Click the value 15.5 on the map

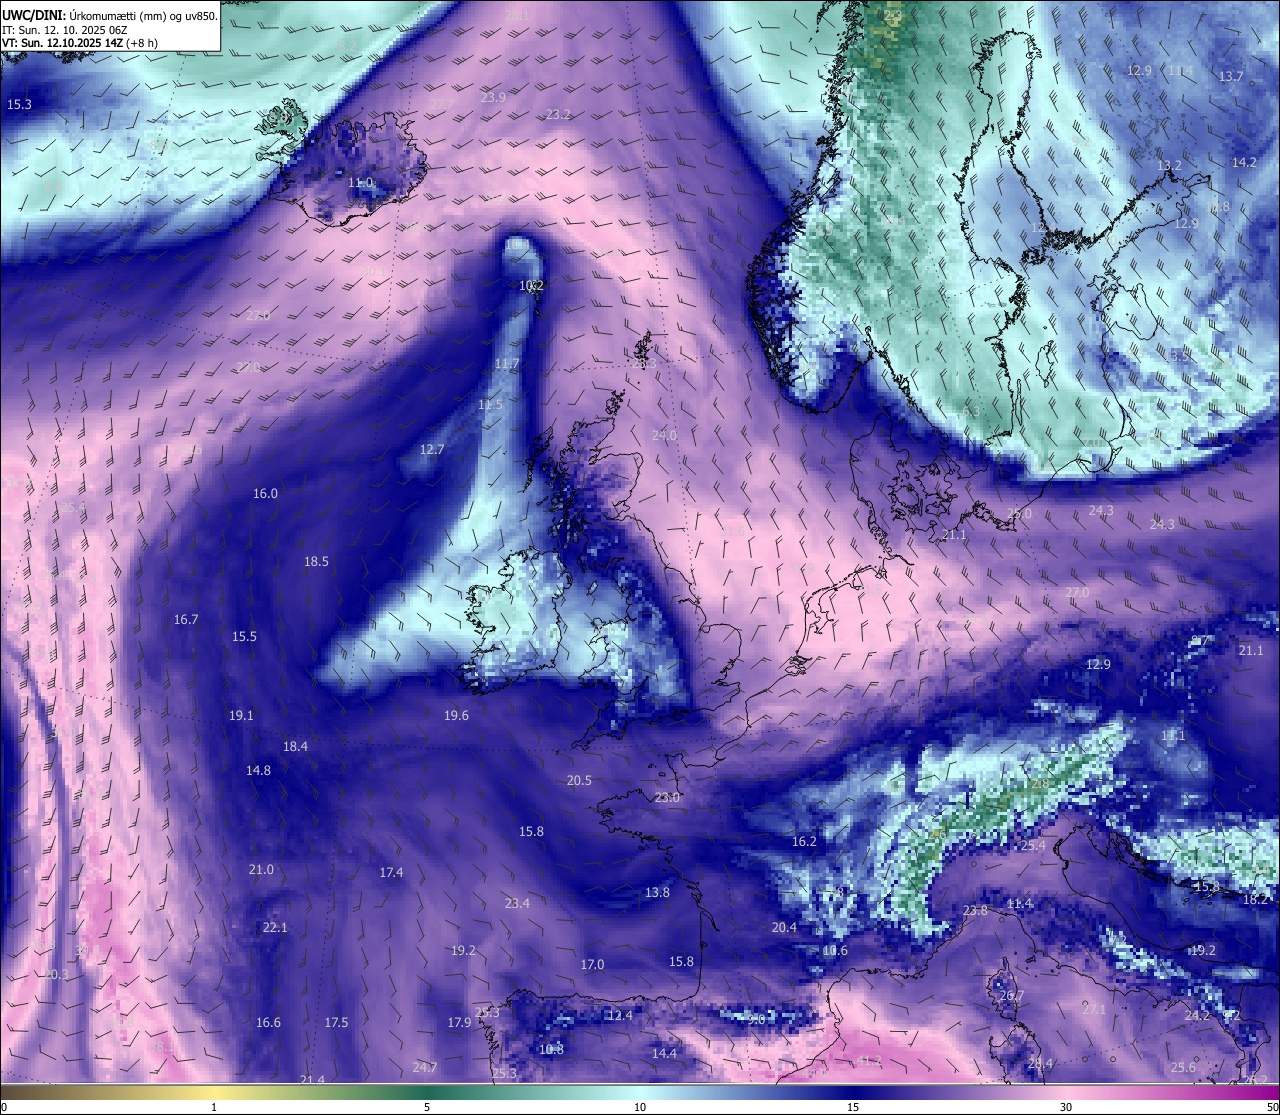tap(244, 636)
